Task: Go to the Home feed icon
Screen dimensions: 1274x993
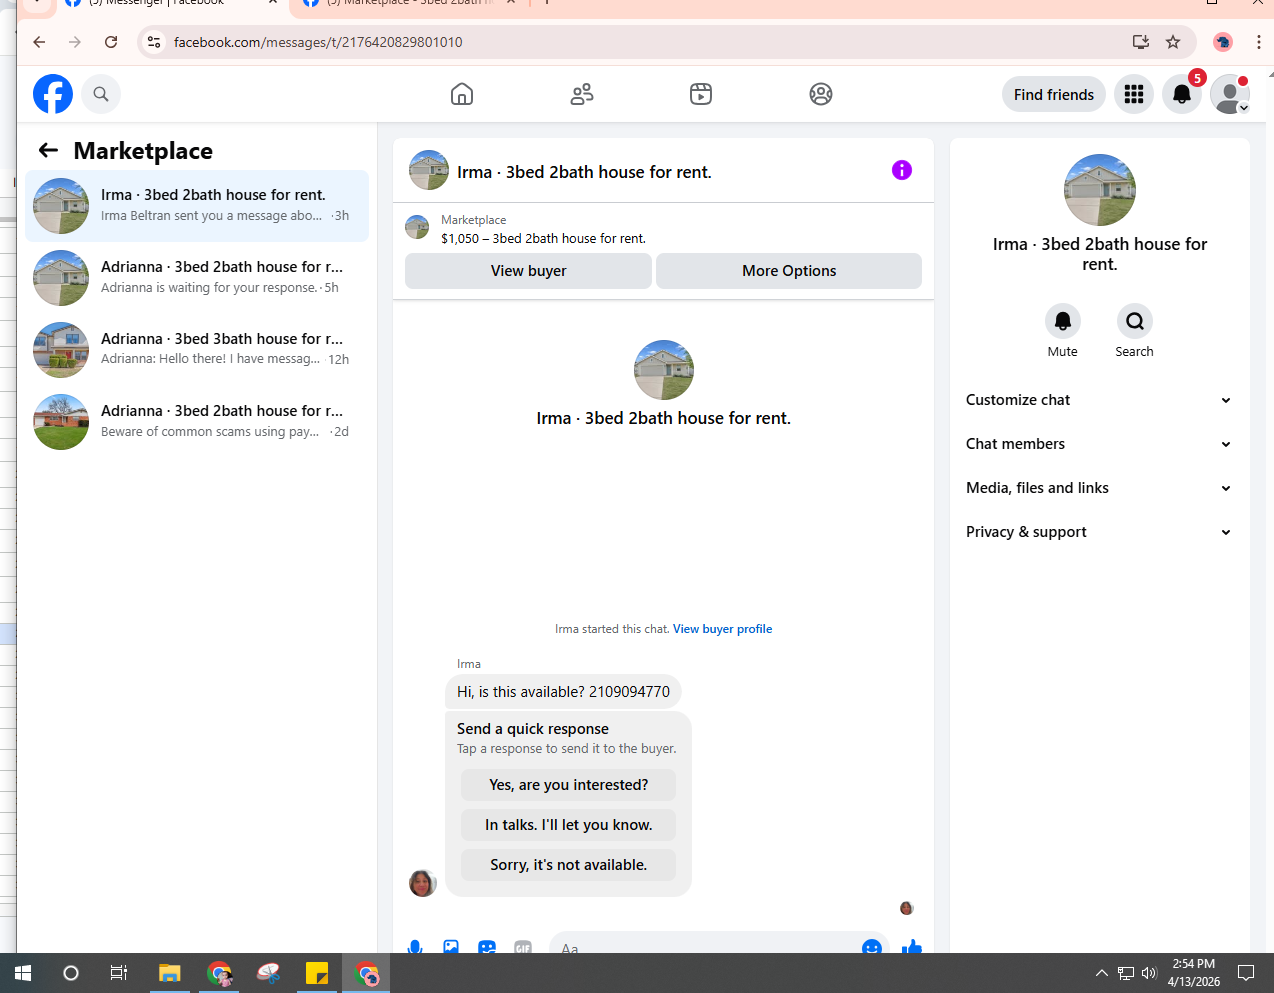Action: click(x=462, y=94)
